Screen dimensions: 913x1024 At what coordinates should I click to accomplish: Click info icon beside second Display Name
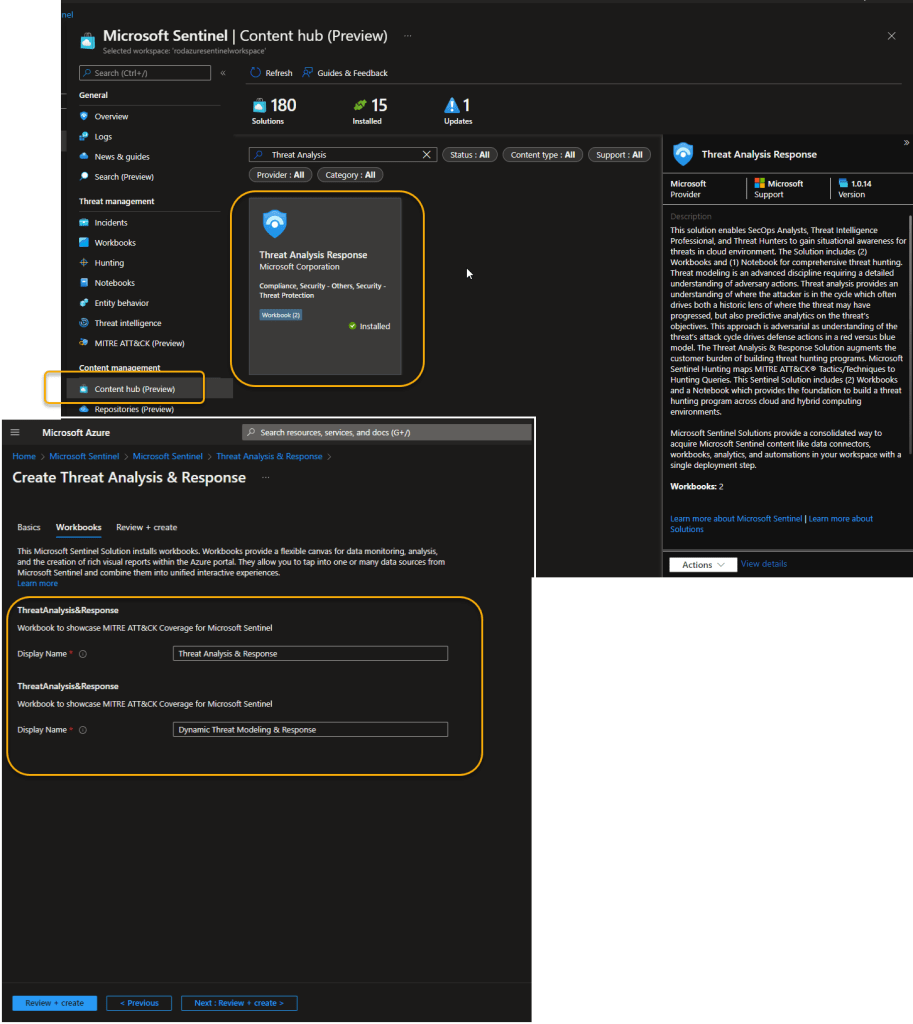[83, 730]
